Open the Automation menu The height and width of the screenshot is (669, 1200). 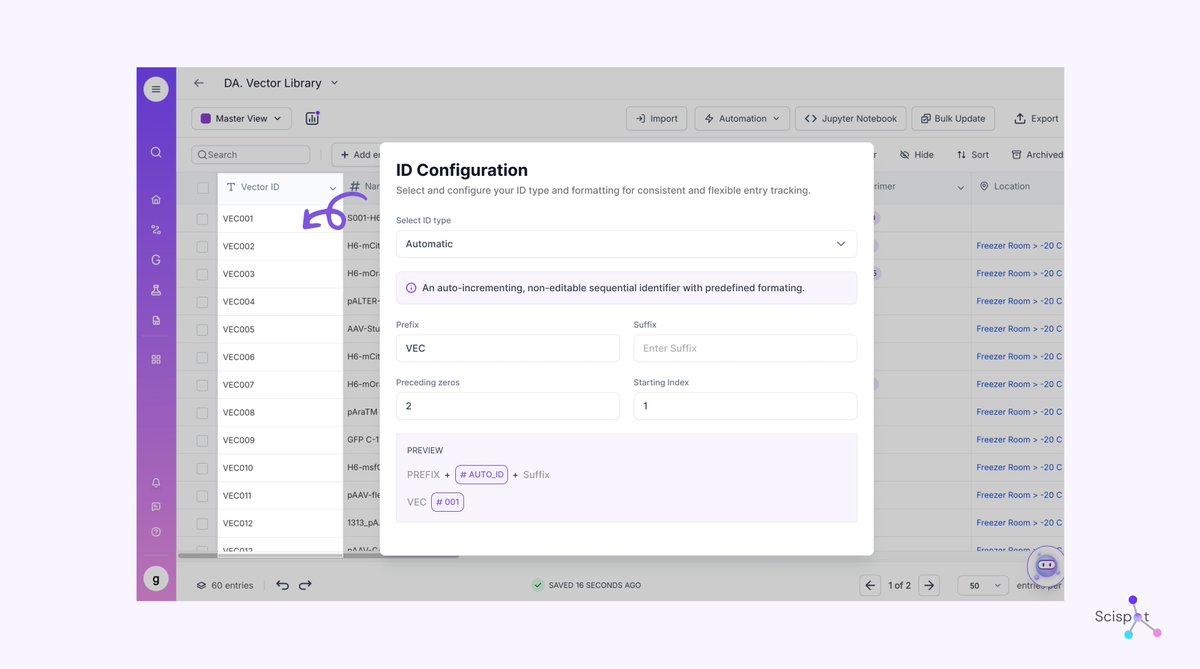coord(741,118)
